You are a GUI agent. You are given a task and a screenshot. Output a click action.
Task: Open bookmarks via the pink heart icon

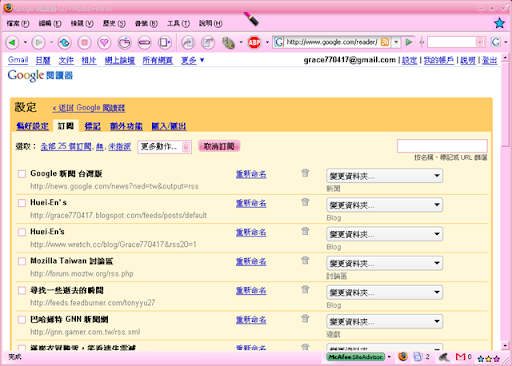coord(104,42)
